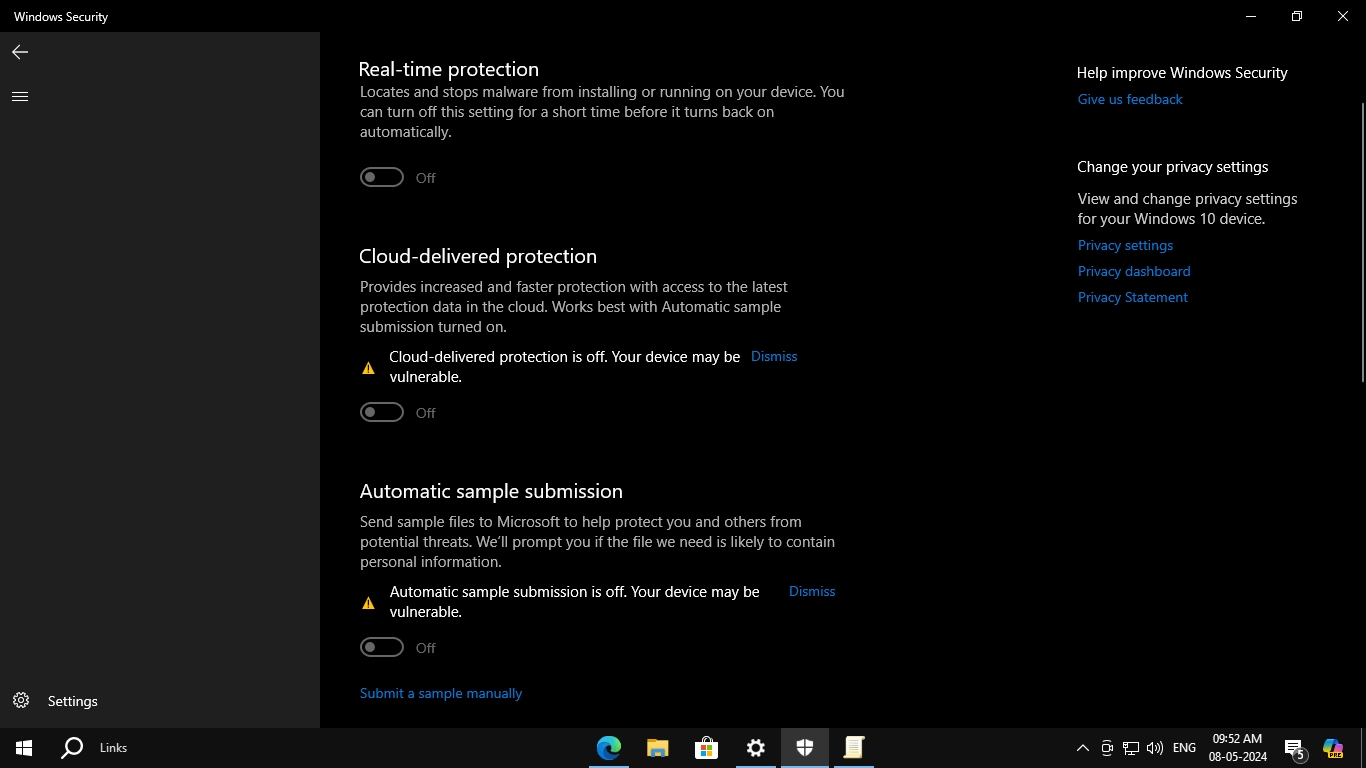Open network status tray icon
The image size is (1366, 768).
click(x=1131, y=748)
